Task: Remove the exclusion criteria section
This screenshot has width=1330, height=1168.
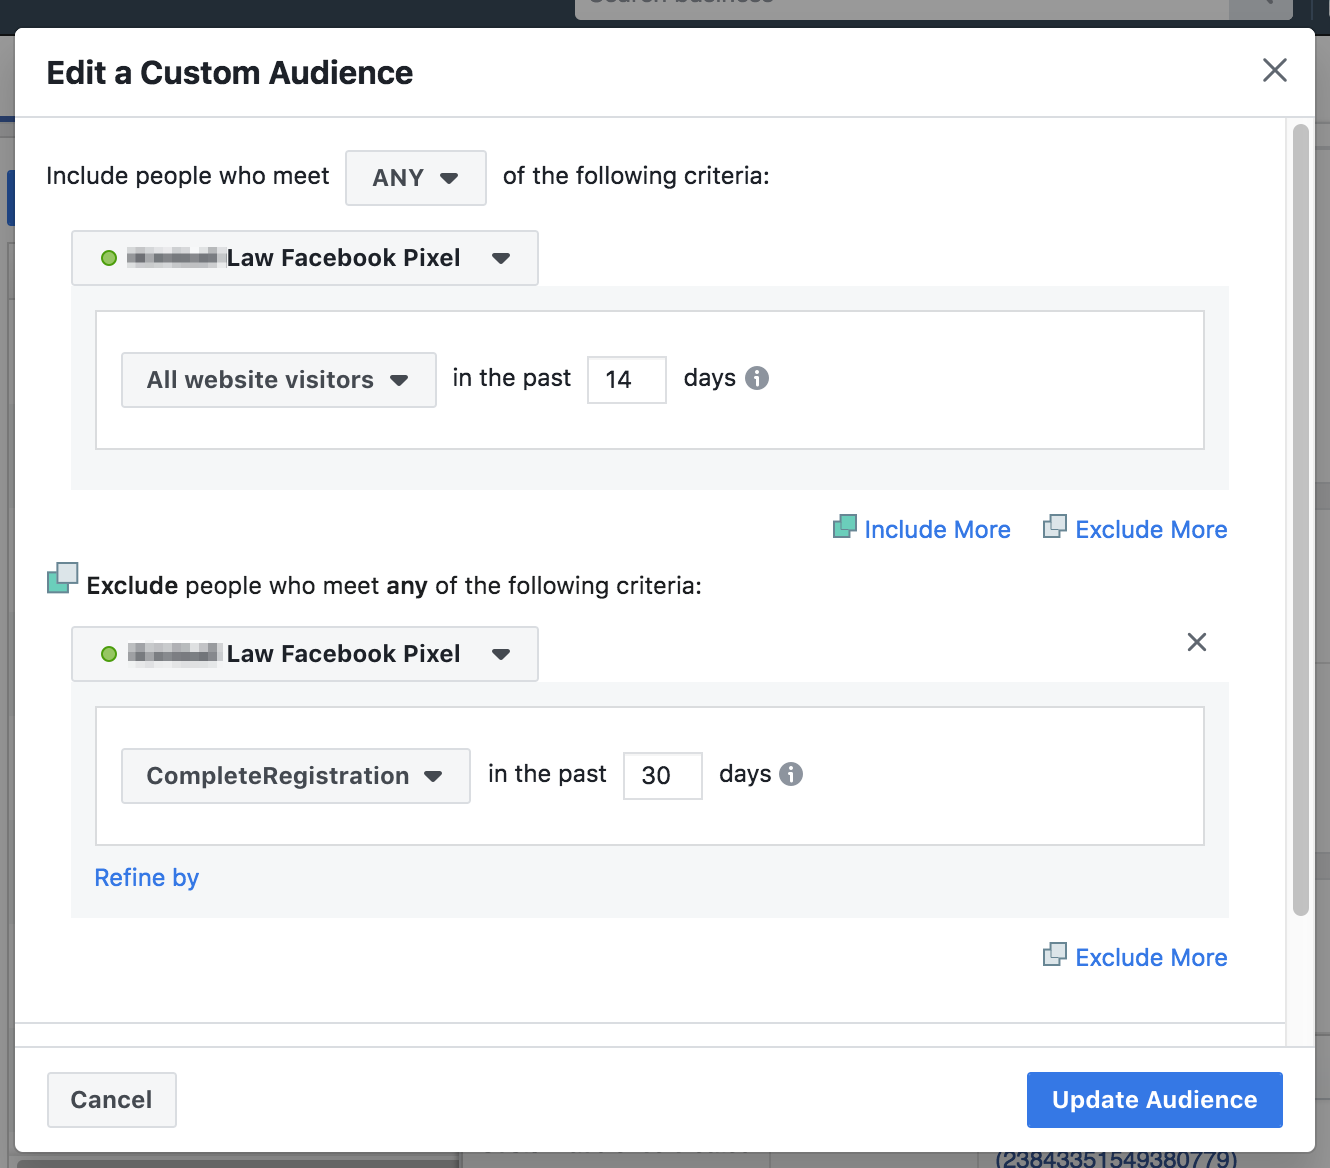Action: (1196, 642)
